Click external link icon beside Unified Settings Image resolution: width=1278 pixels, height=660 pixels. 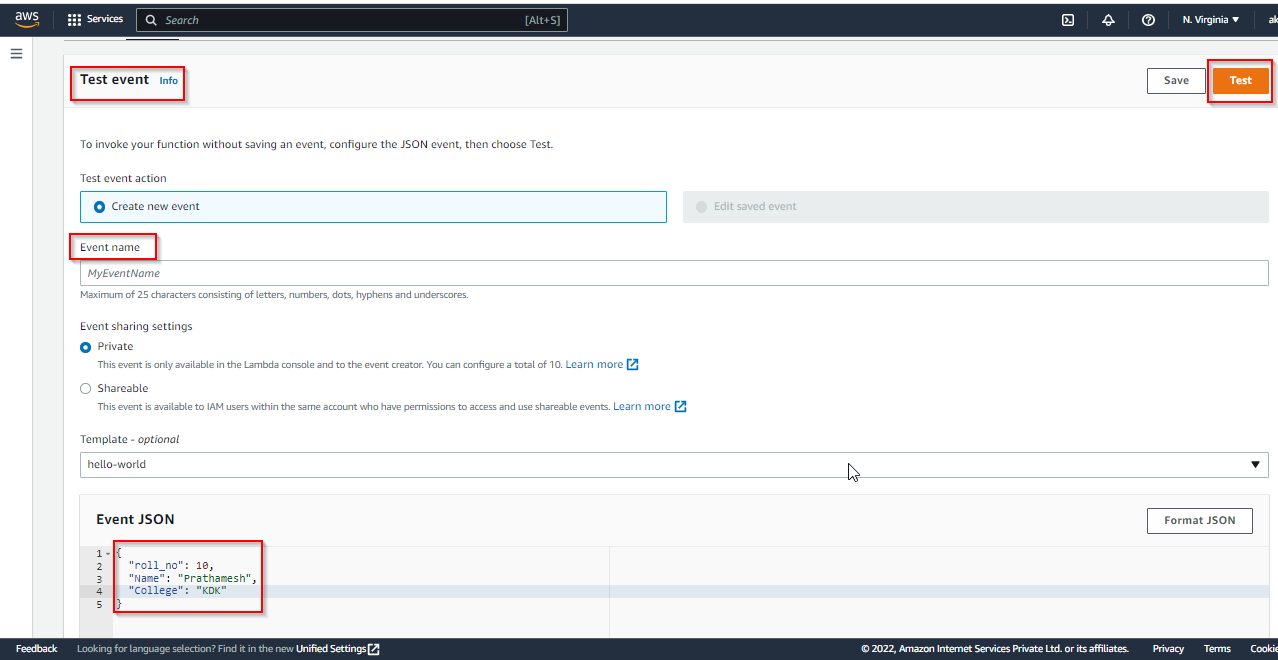pyautogui.click(x=374, y=649)
